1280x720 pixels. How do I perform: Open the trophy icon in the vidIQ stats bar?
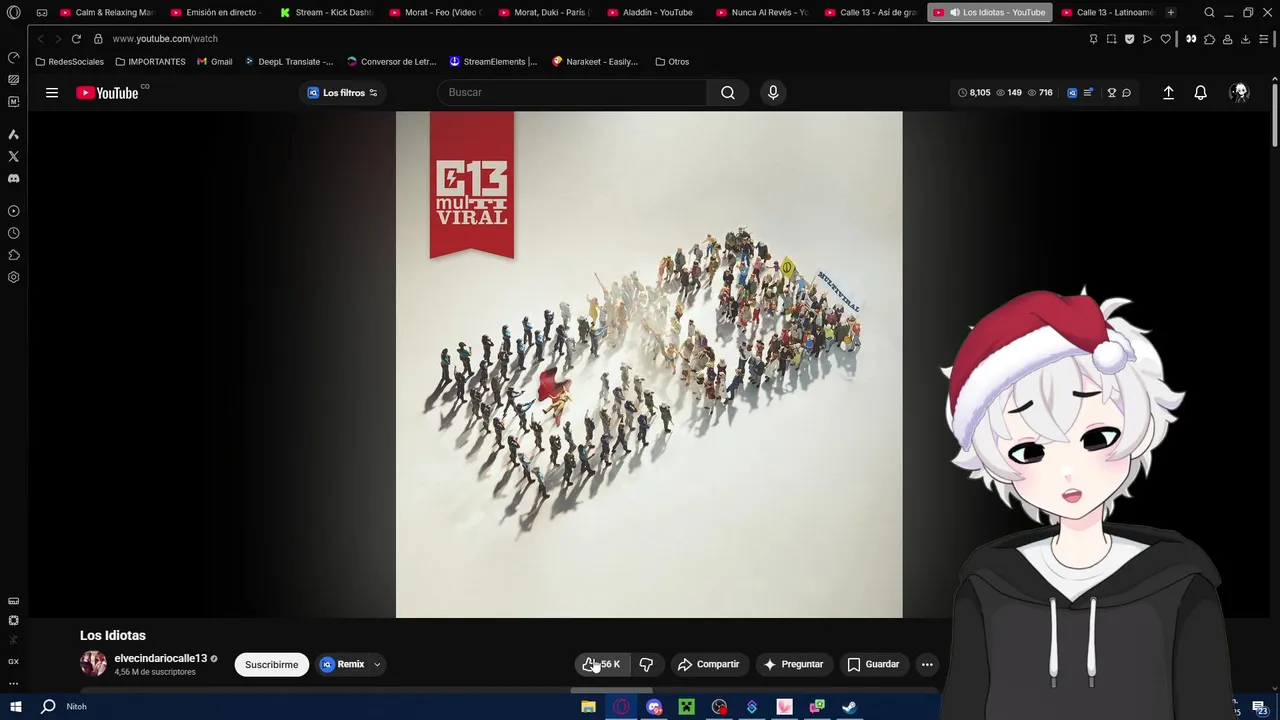point(1111,93)
